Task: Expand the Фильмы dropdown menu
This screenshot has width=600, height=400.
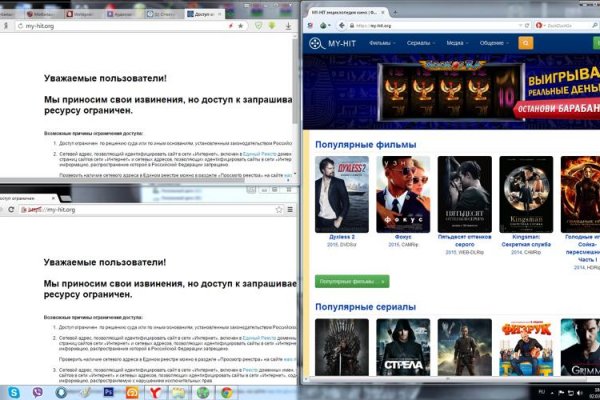Action: [383, 44]
